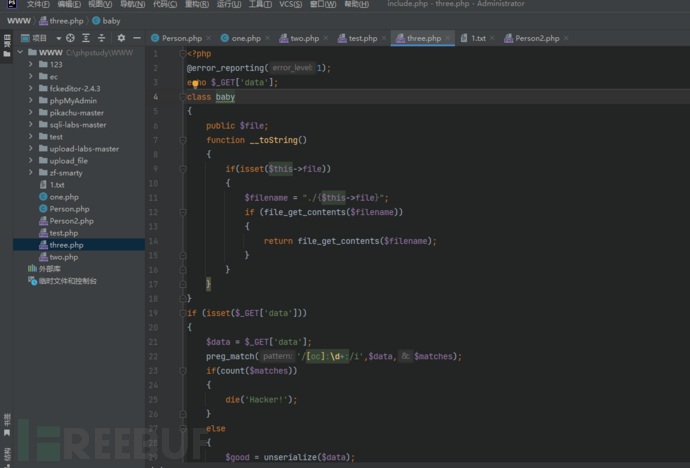Close the two.php tab
The width and height of the screenshot is (690, 468).
tap(326, 38)
